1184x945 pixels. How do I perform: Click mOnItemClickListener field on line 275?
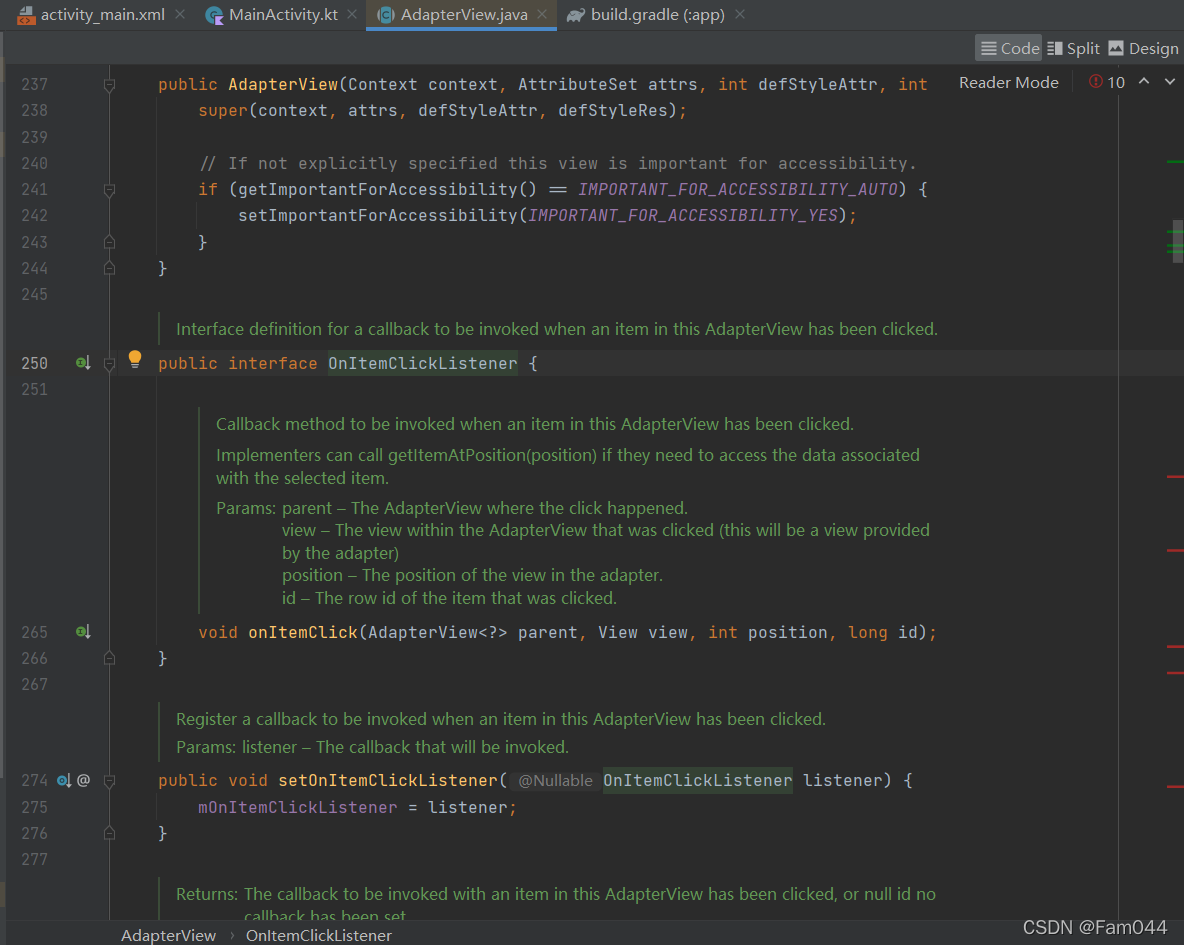[298, 808]
